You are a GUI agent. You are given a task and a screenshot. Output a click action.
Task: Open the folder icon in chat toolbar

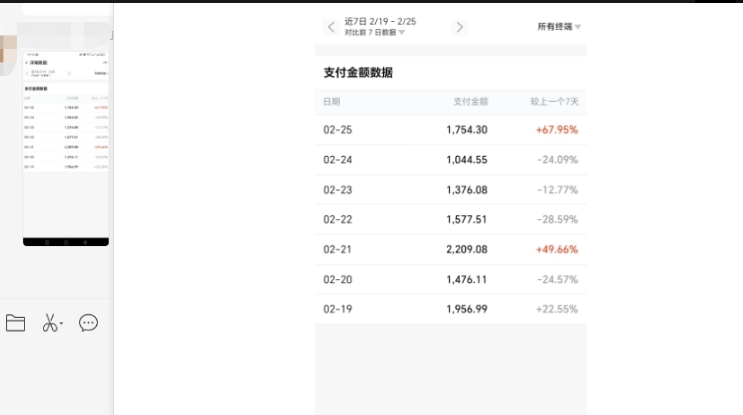click(15, 323)
